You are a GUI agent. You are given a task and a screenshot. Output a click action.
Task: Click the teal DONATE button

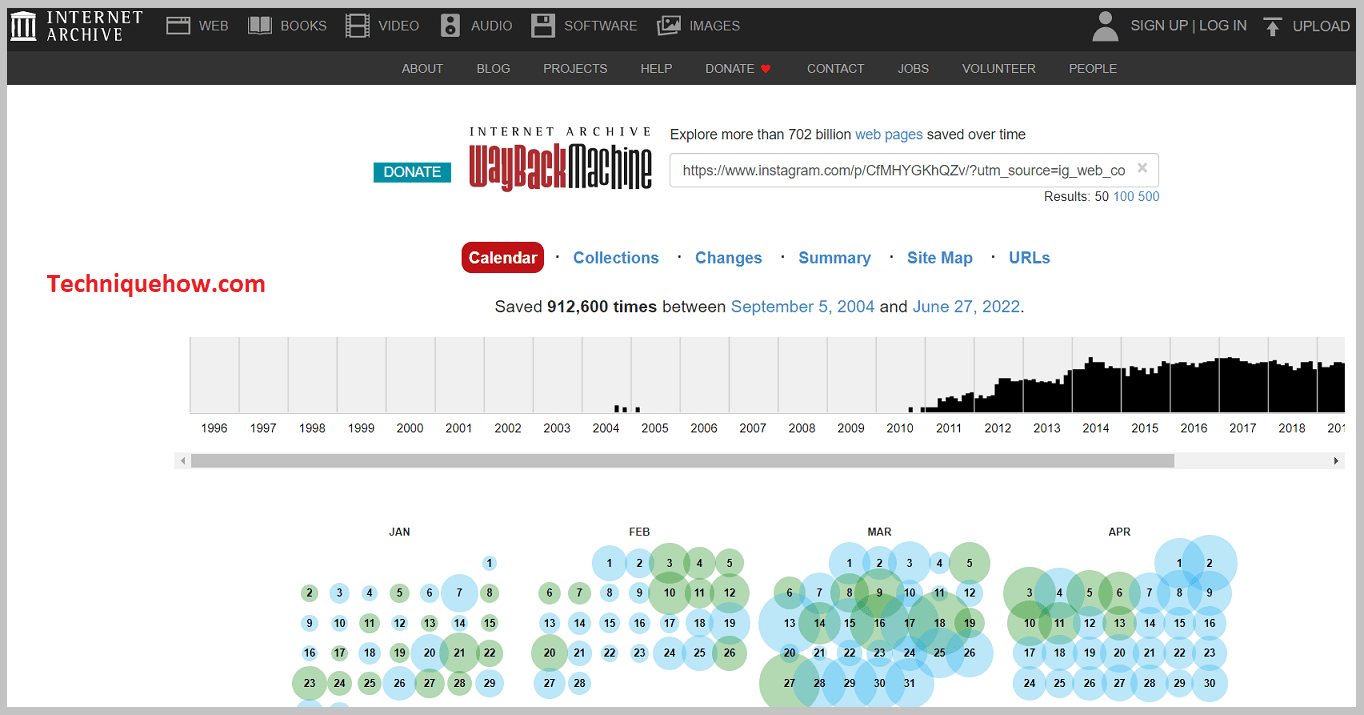[412, 172]
